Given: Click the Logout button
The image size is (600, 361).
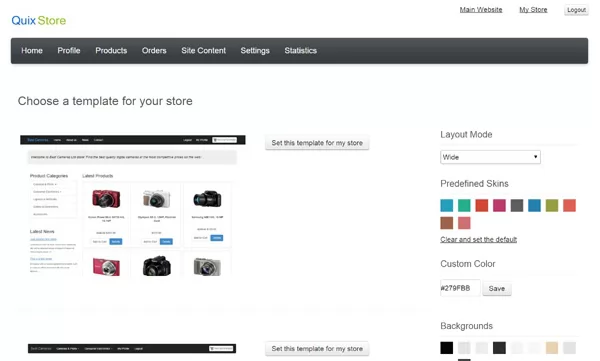Looking at the screenshot, I should 576,10.
